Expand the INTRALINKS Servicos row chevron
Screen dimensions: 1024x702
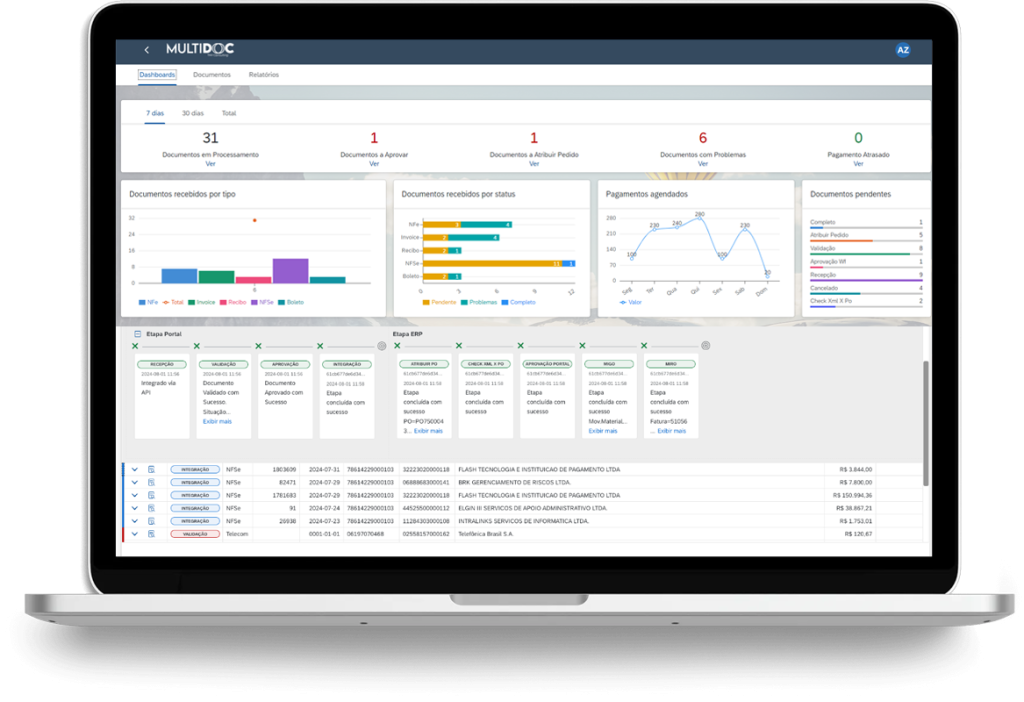pos(134,521)
